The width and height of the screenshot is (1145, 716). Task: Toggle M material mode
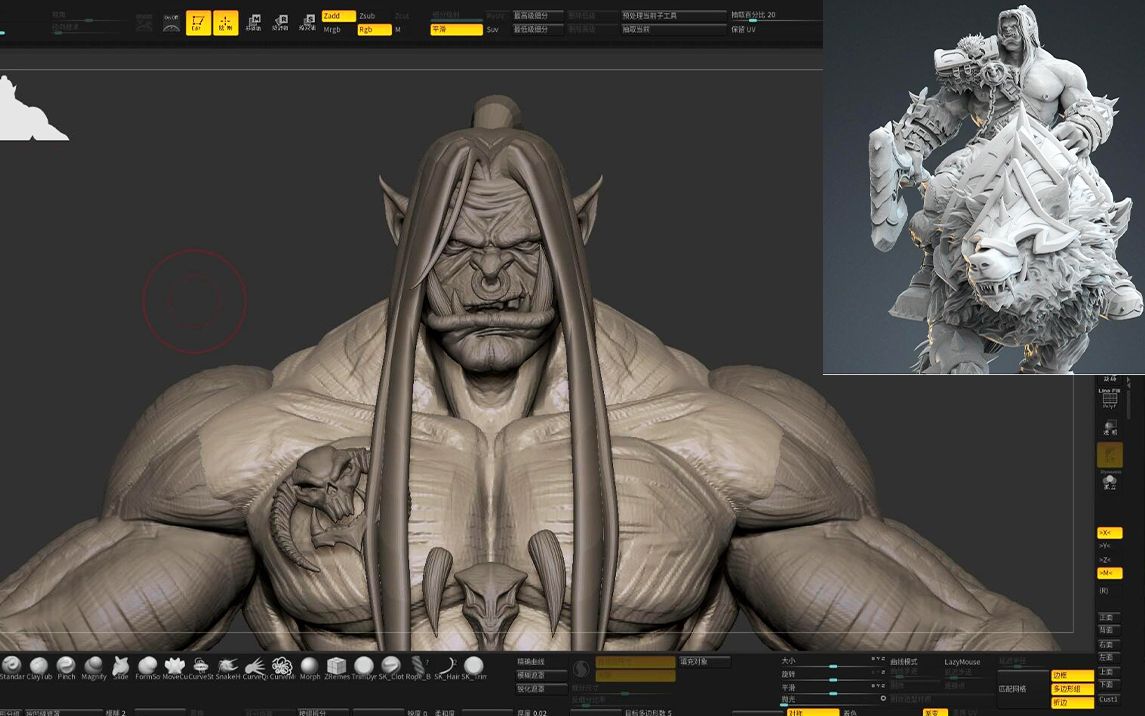coord(398,30)
